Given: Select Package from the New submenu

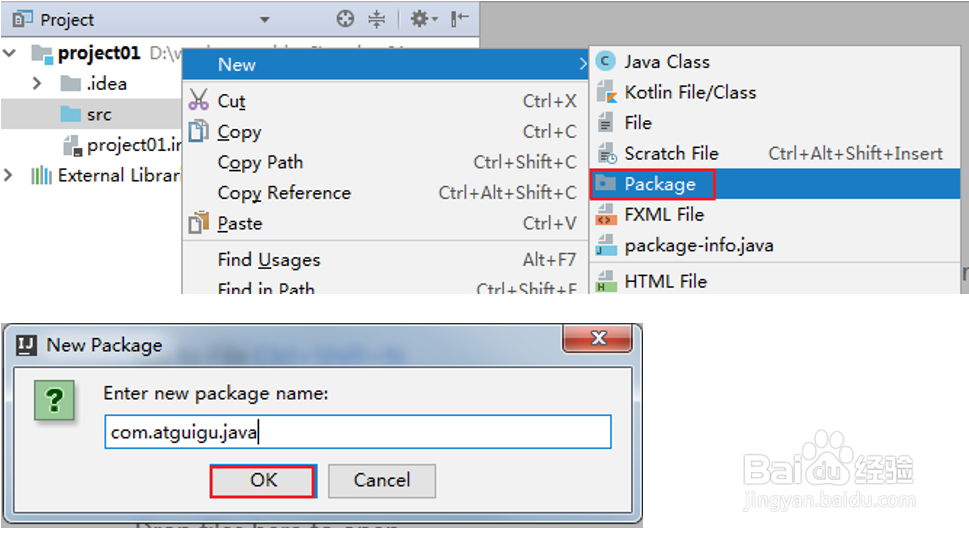Looking at the screenshot, I should (659, 184).
